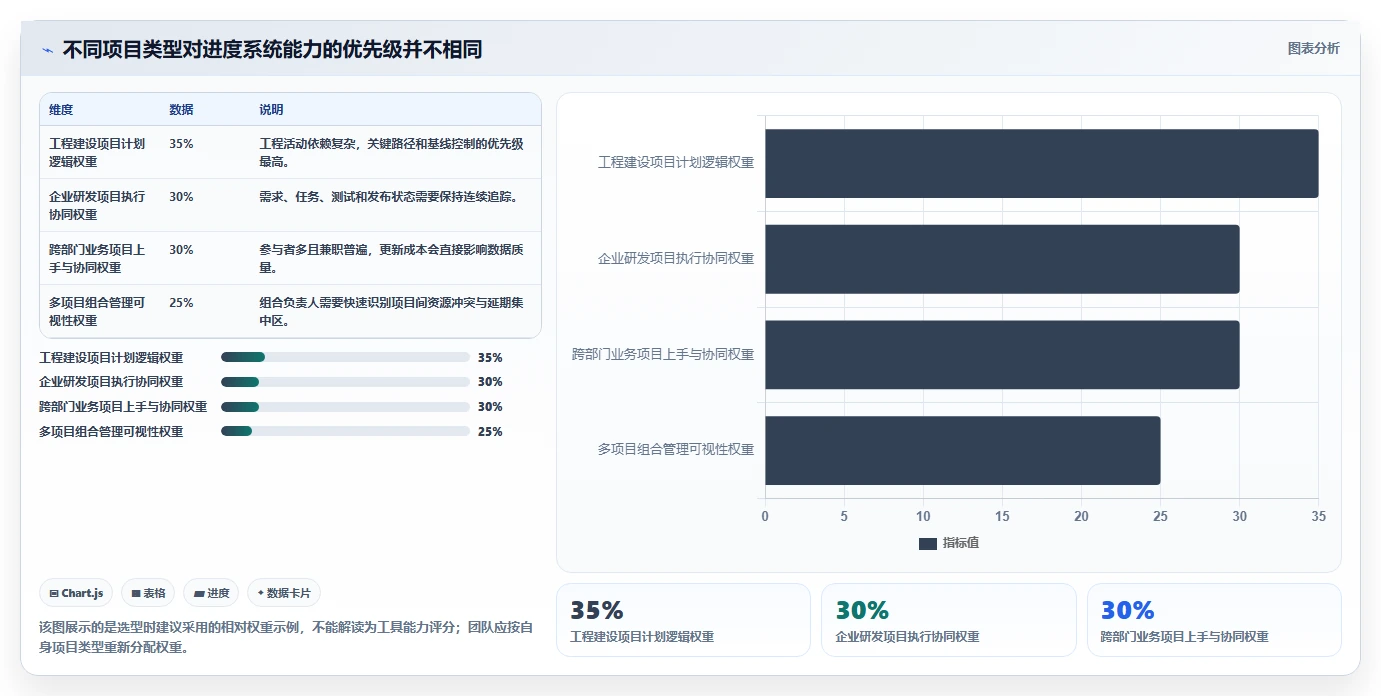Click the 35% value in table
Viewport: 1381px width, 696px height.
click(x=181, y=144)
